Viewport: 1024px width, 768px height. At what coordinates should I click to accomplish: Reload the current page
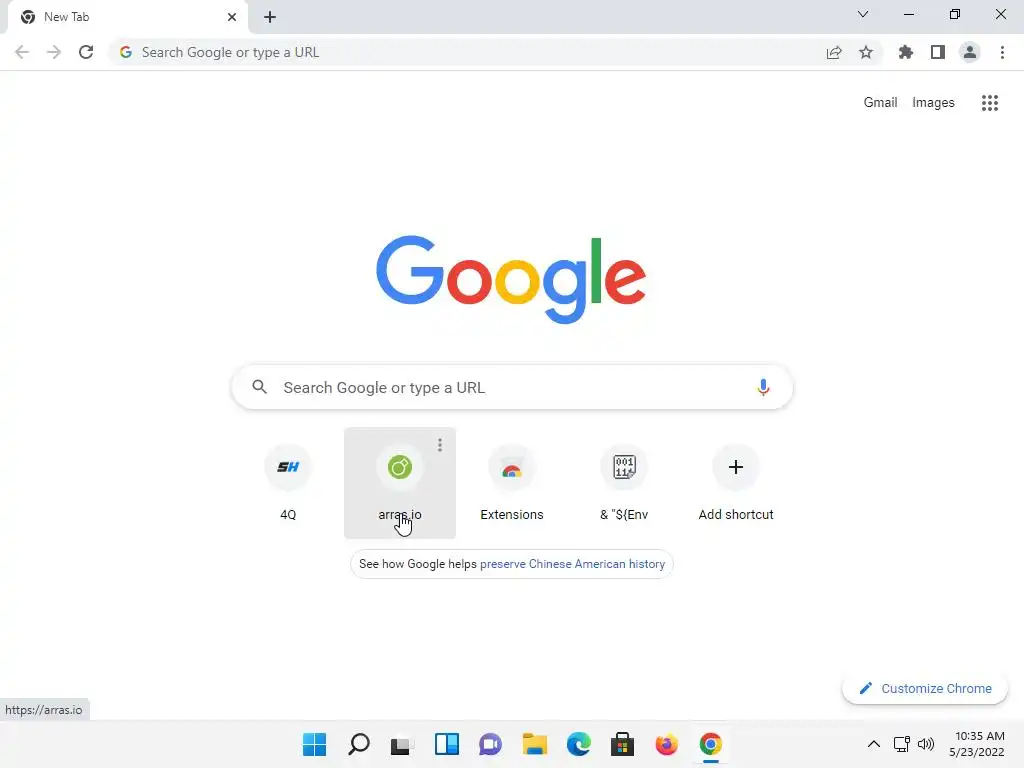pyautogui.click(x=86, y=52)
